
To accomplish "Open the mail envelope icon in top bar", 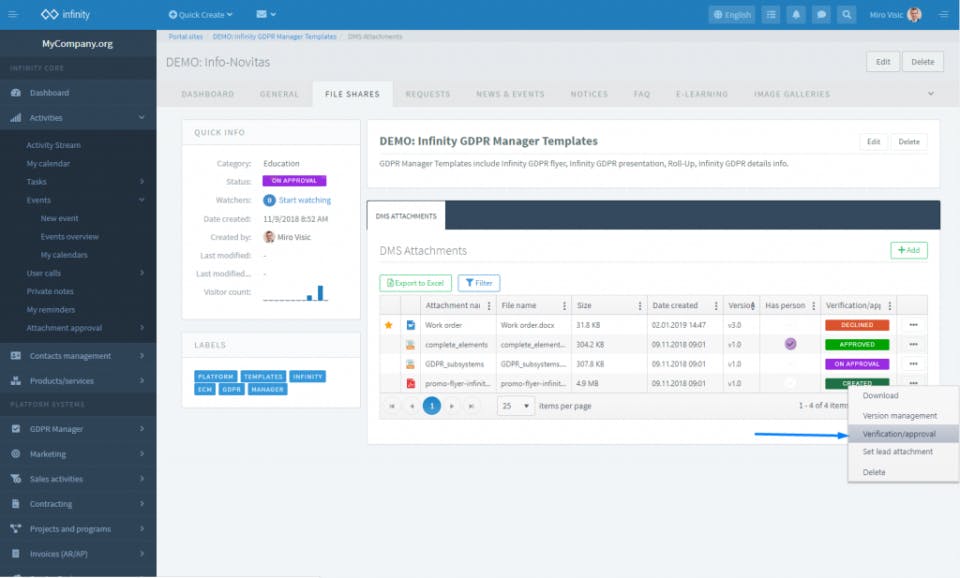I will 262,14.
